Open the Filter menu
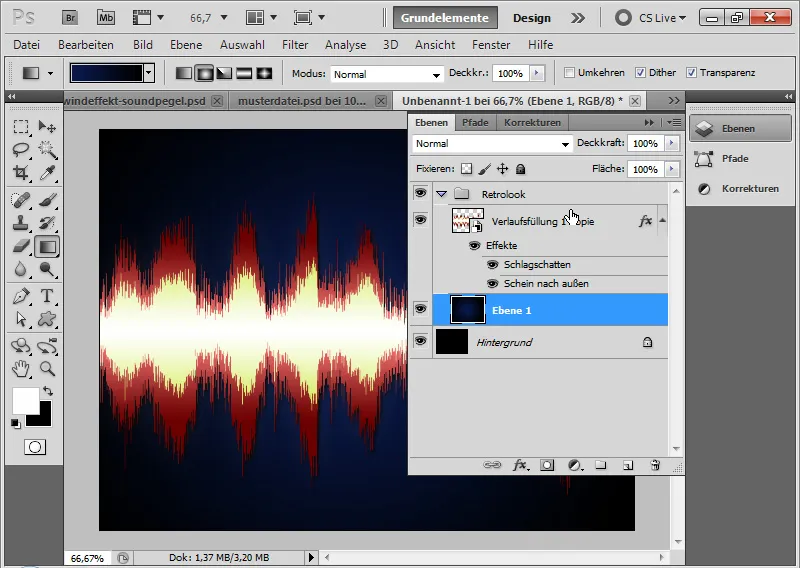 tap(295, 45)
